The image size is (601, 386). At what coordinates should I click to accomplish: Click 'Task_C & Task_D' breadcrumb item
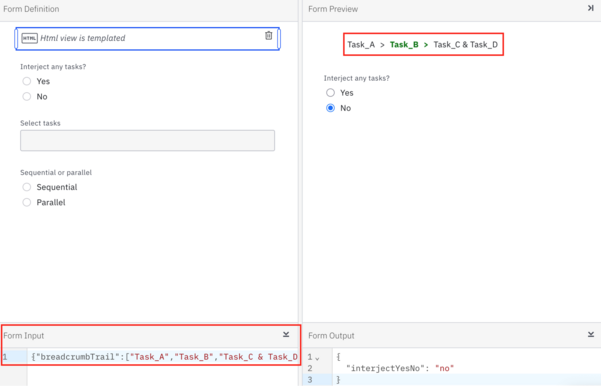tap(465, 44)
